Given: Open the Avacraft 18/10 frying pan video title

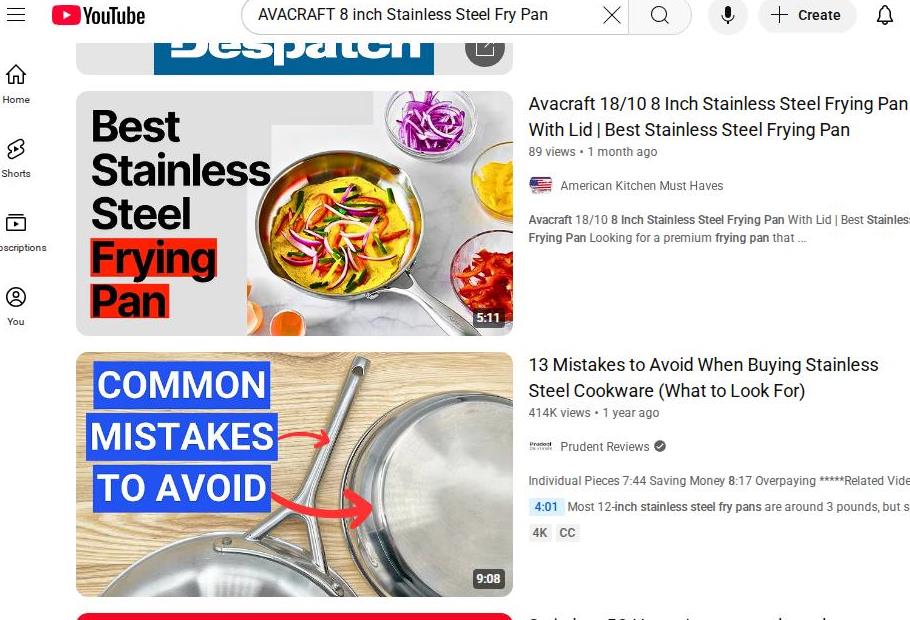Looking at the screenshot, I should pyautogui.click(x=718, y=117).
